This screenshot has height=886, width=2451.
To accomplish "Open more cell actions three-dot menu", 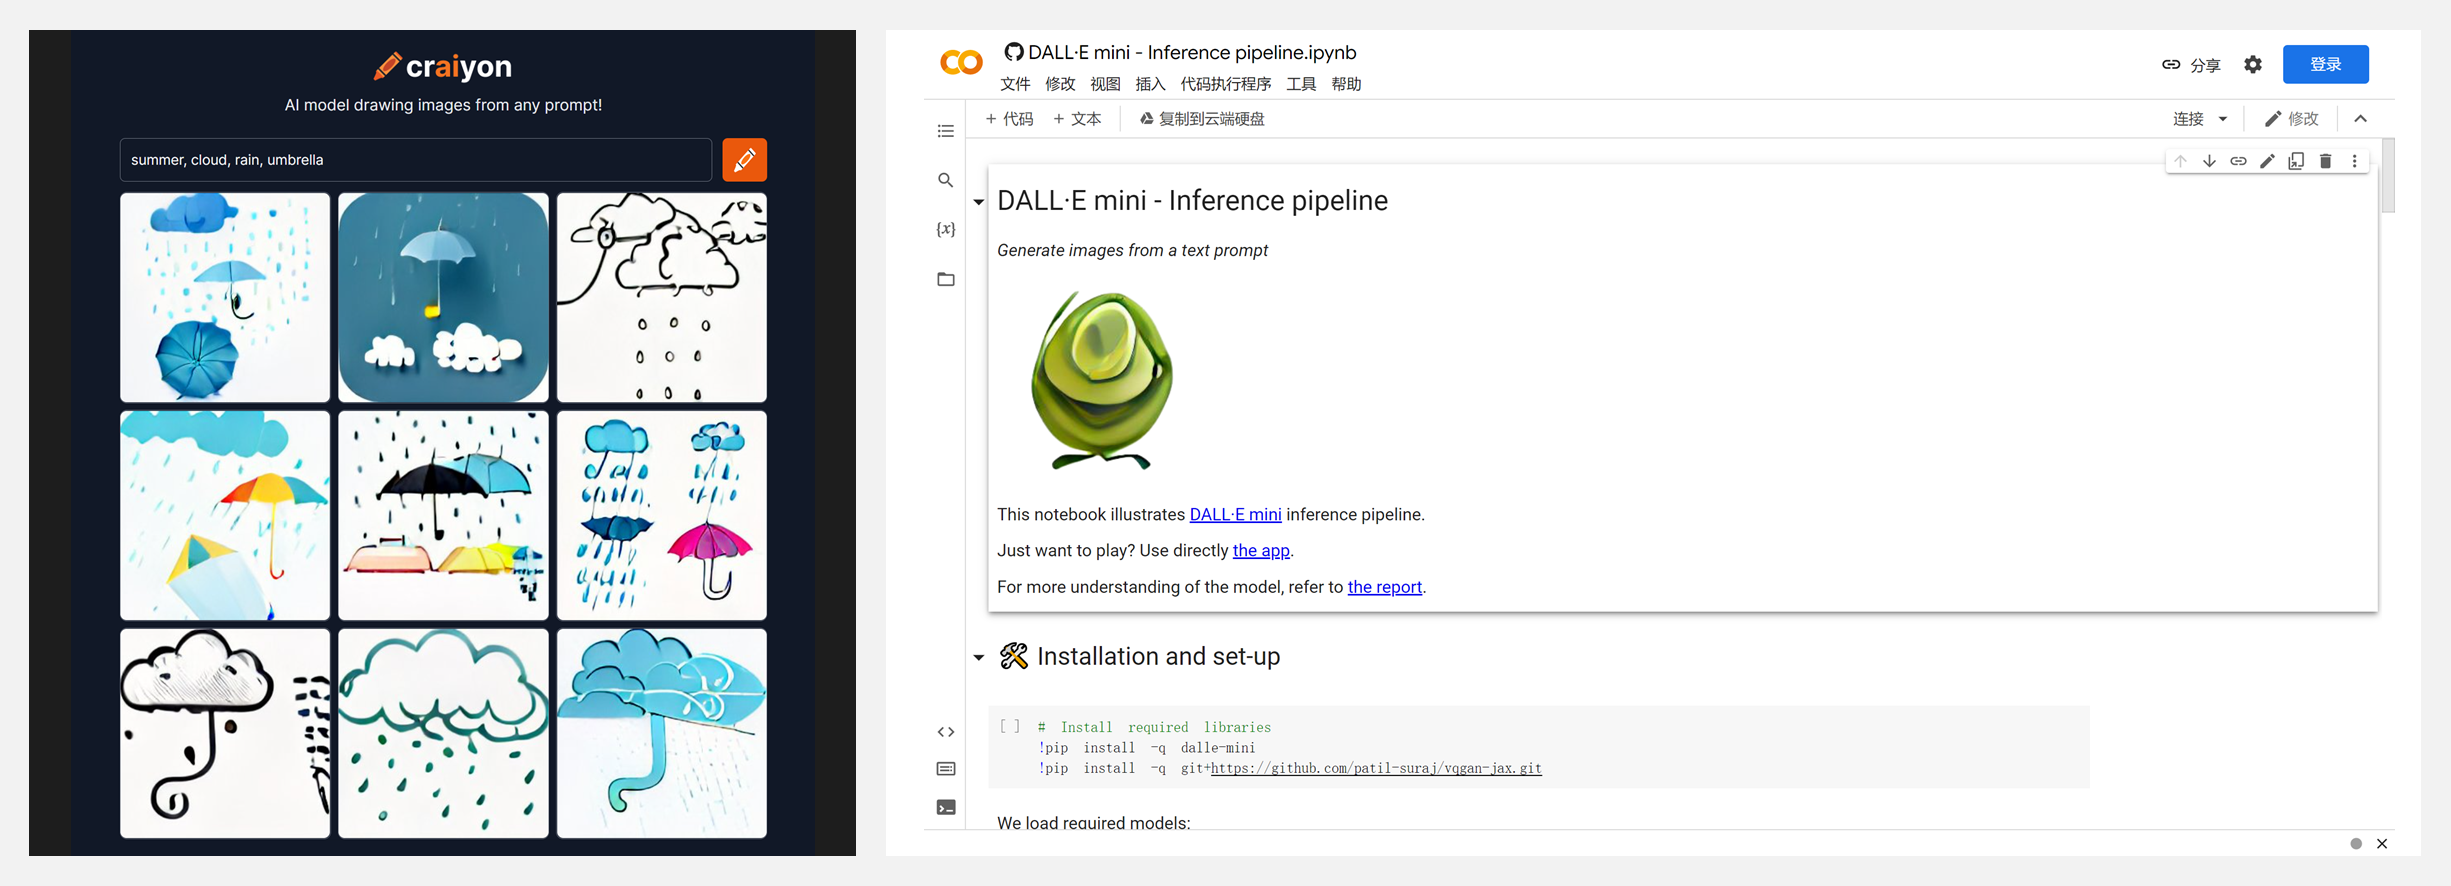I will tap(2354, 161).
